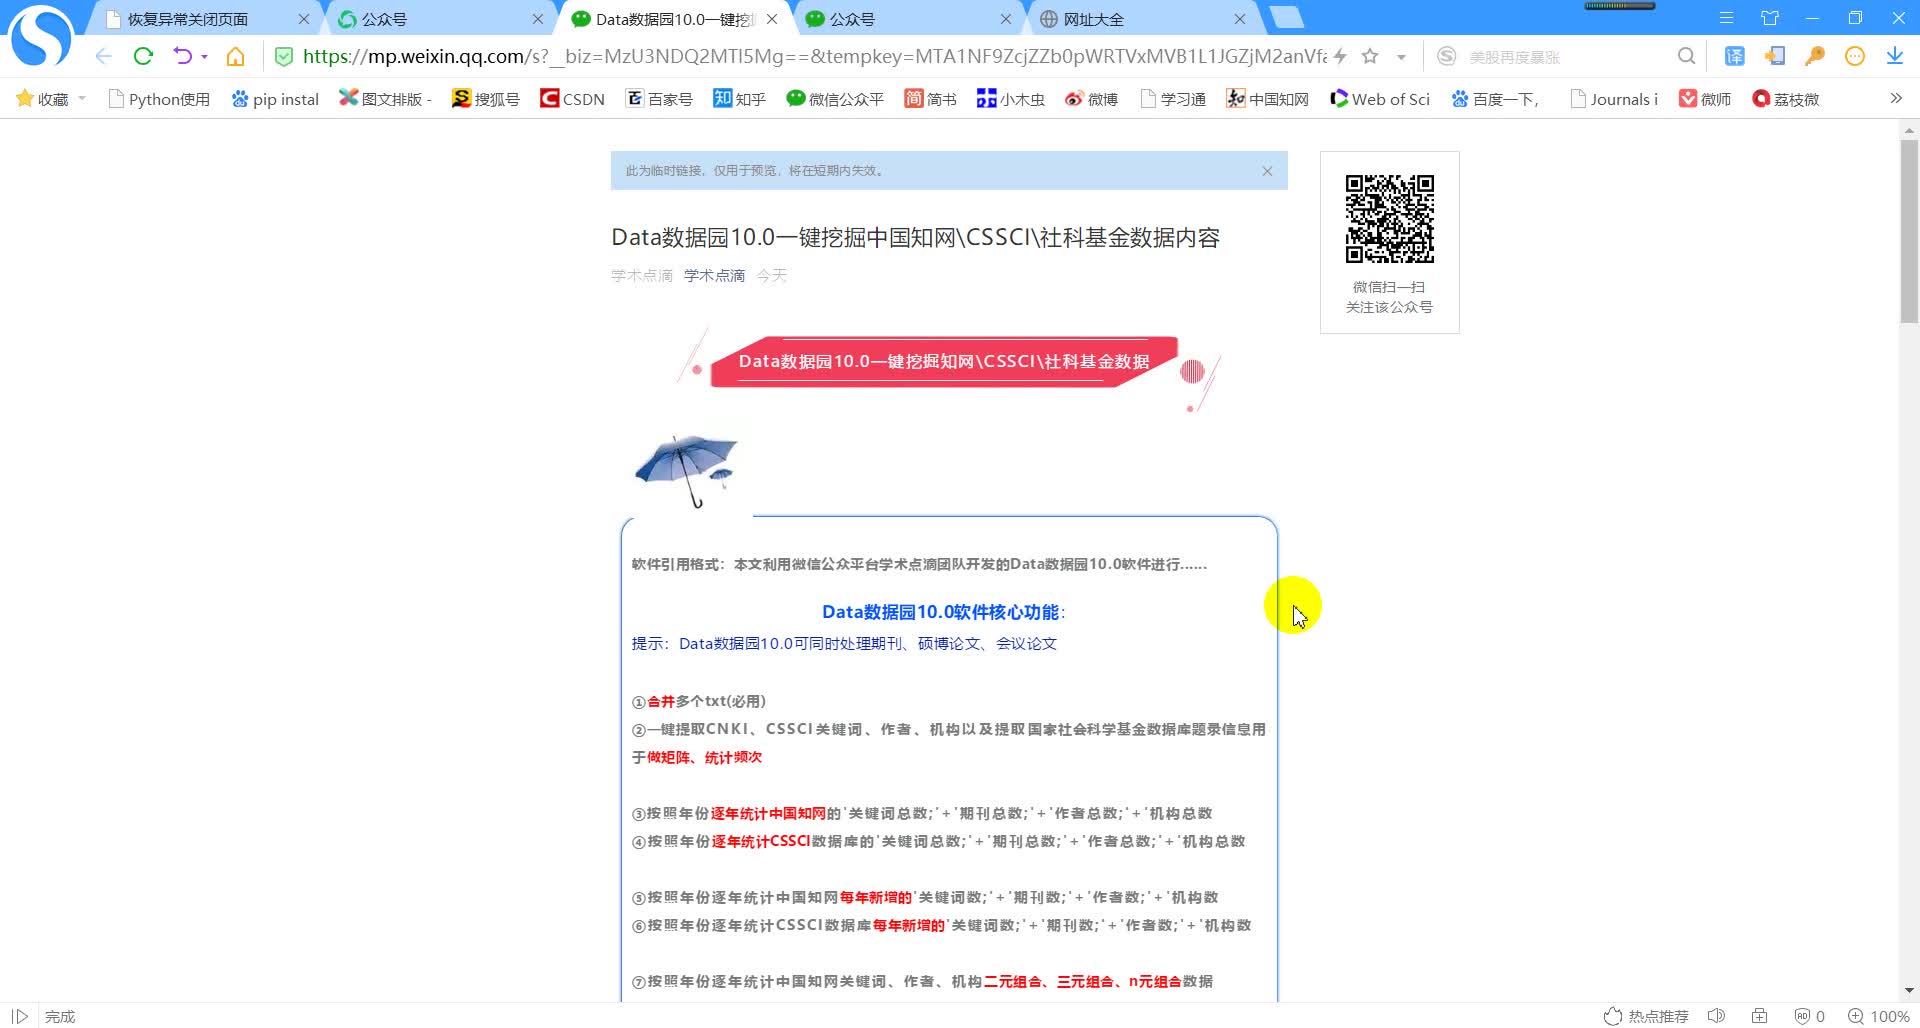1920x1028 pixels.
Task: Click the status bar lock icon
Action: click(x=1760, y=1016)
